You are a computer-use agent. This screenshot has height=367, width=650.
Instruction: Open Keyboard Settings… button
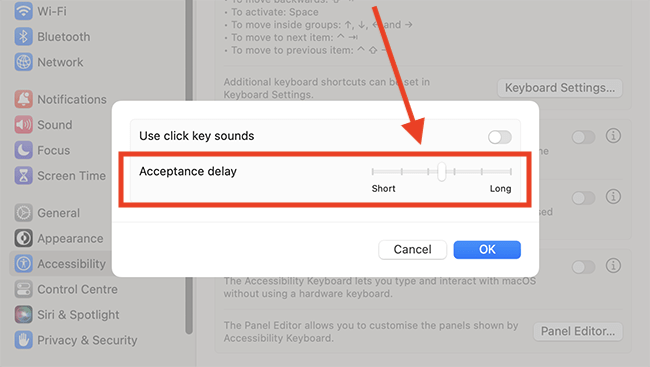click(560, 88)
